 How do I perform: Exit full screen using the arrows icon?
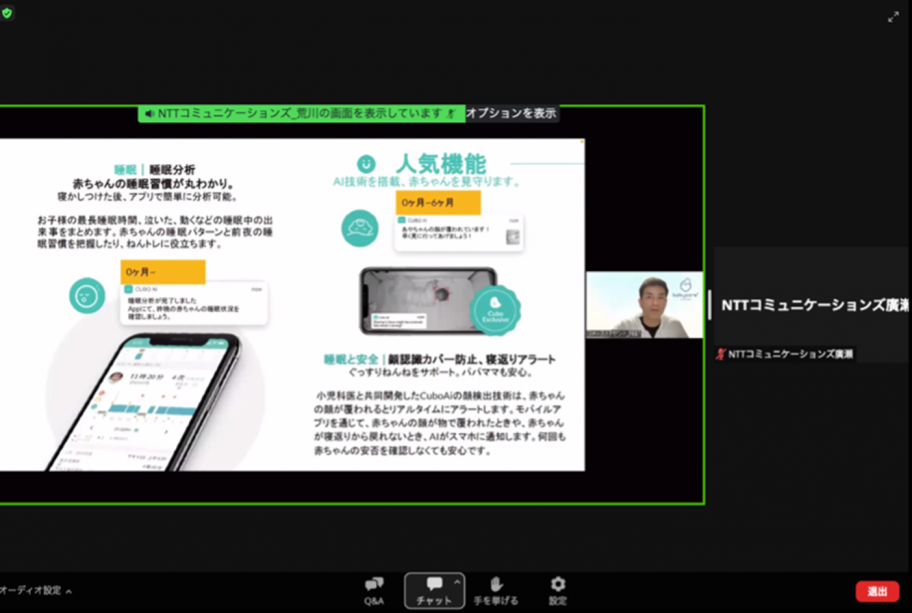[893, 17]
